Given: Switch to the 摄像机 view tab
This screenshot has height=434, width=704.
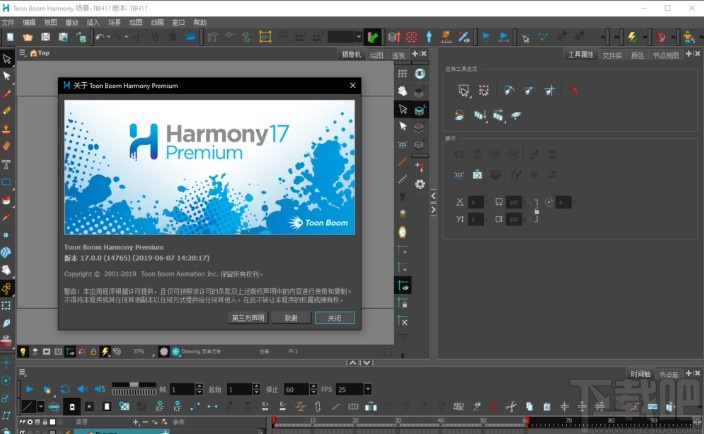Looking at the screenshot, I should click(x=351, y=55).
